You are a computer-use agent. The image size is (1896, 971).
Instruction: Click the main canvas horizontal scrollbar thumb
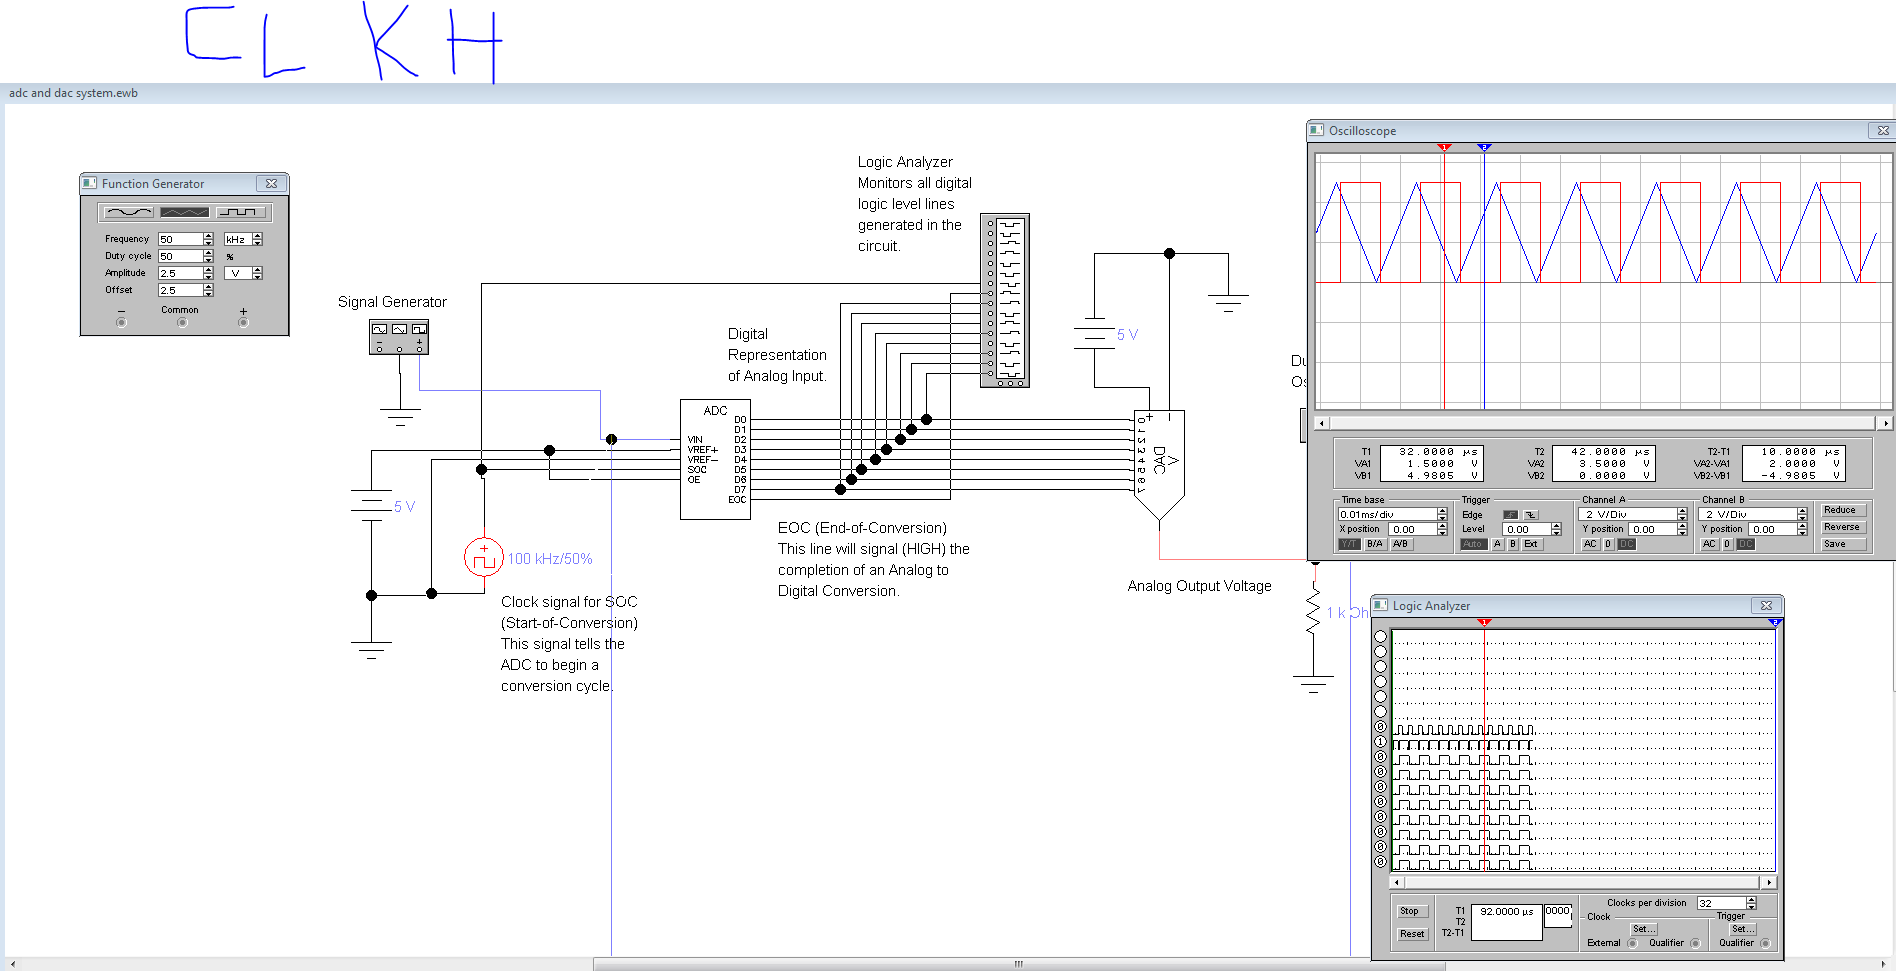tap(1019, 964)
